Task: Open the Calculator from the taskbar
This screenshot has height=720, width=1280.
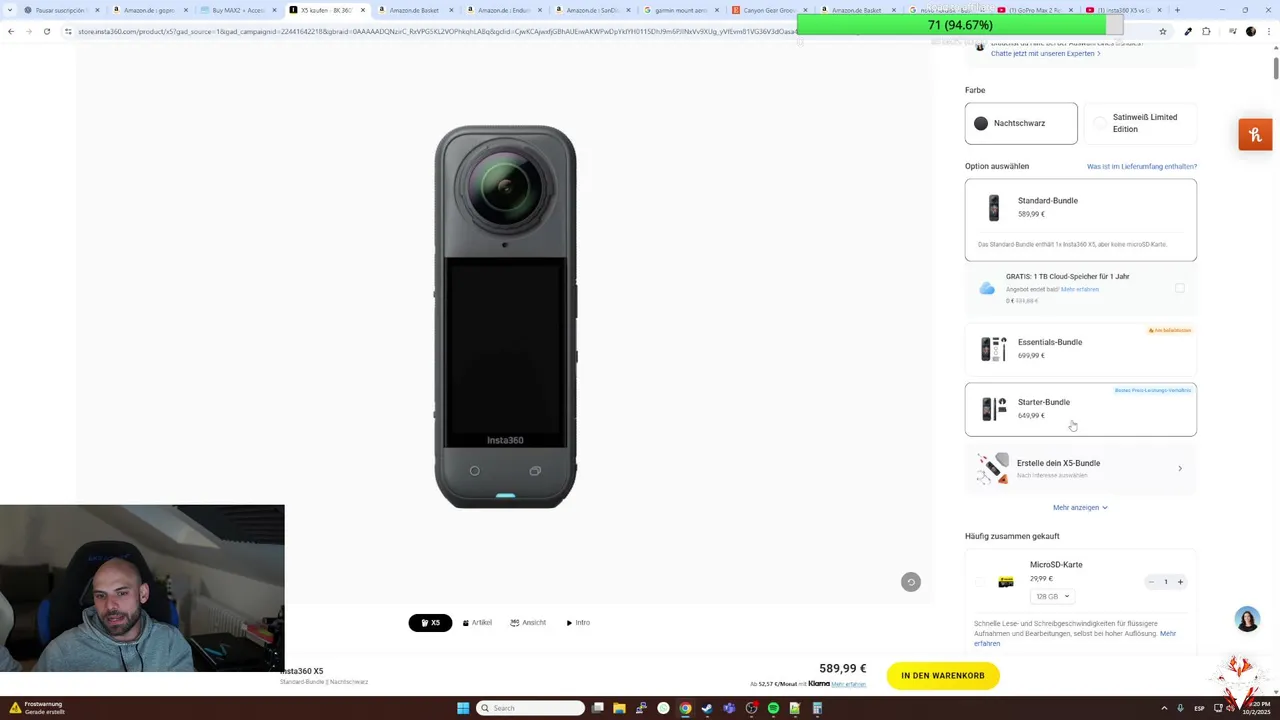Action: [x=817, y=708]
